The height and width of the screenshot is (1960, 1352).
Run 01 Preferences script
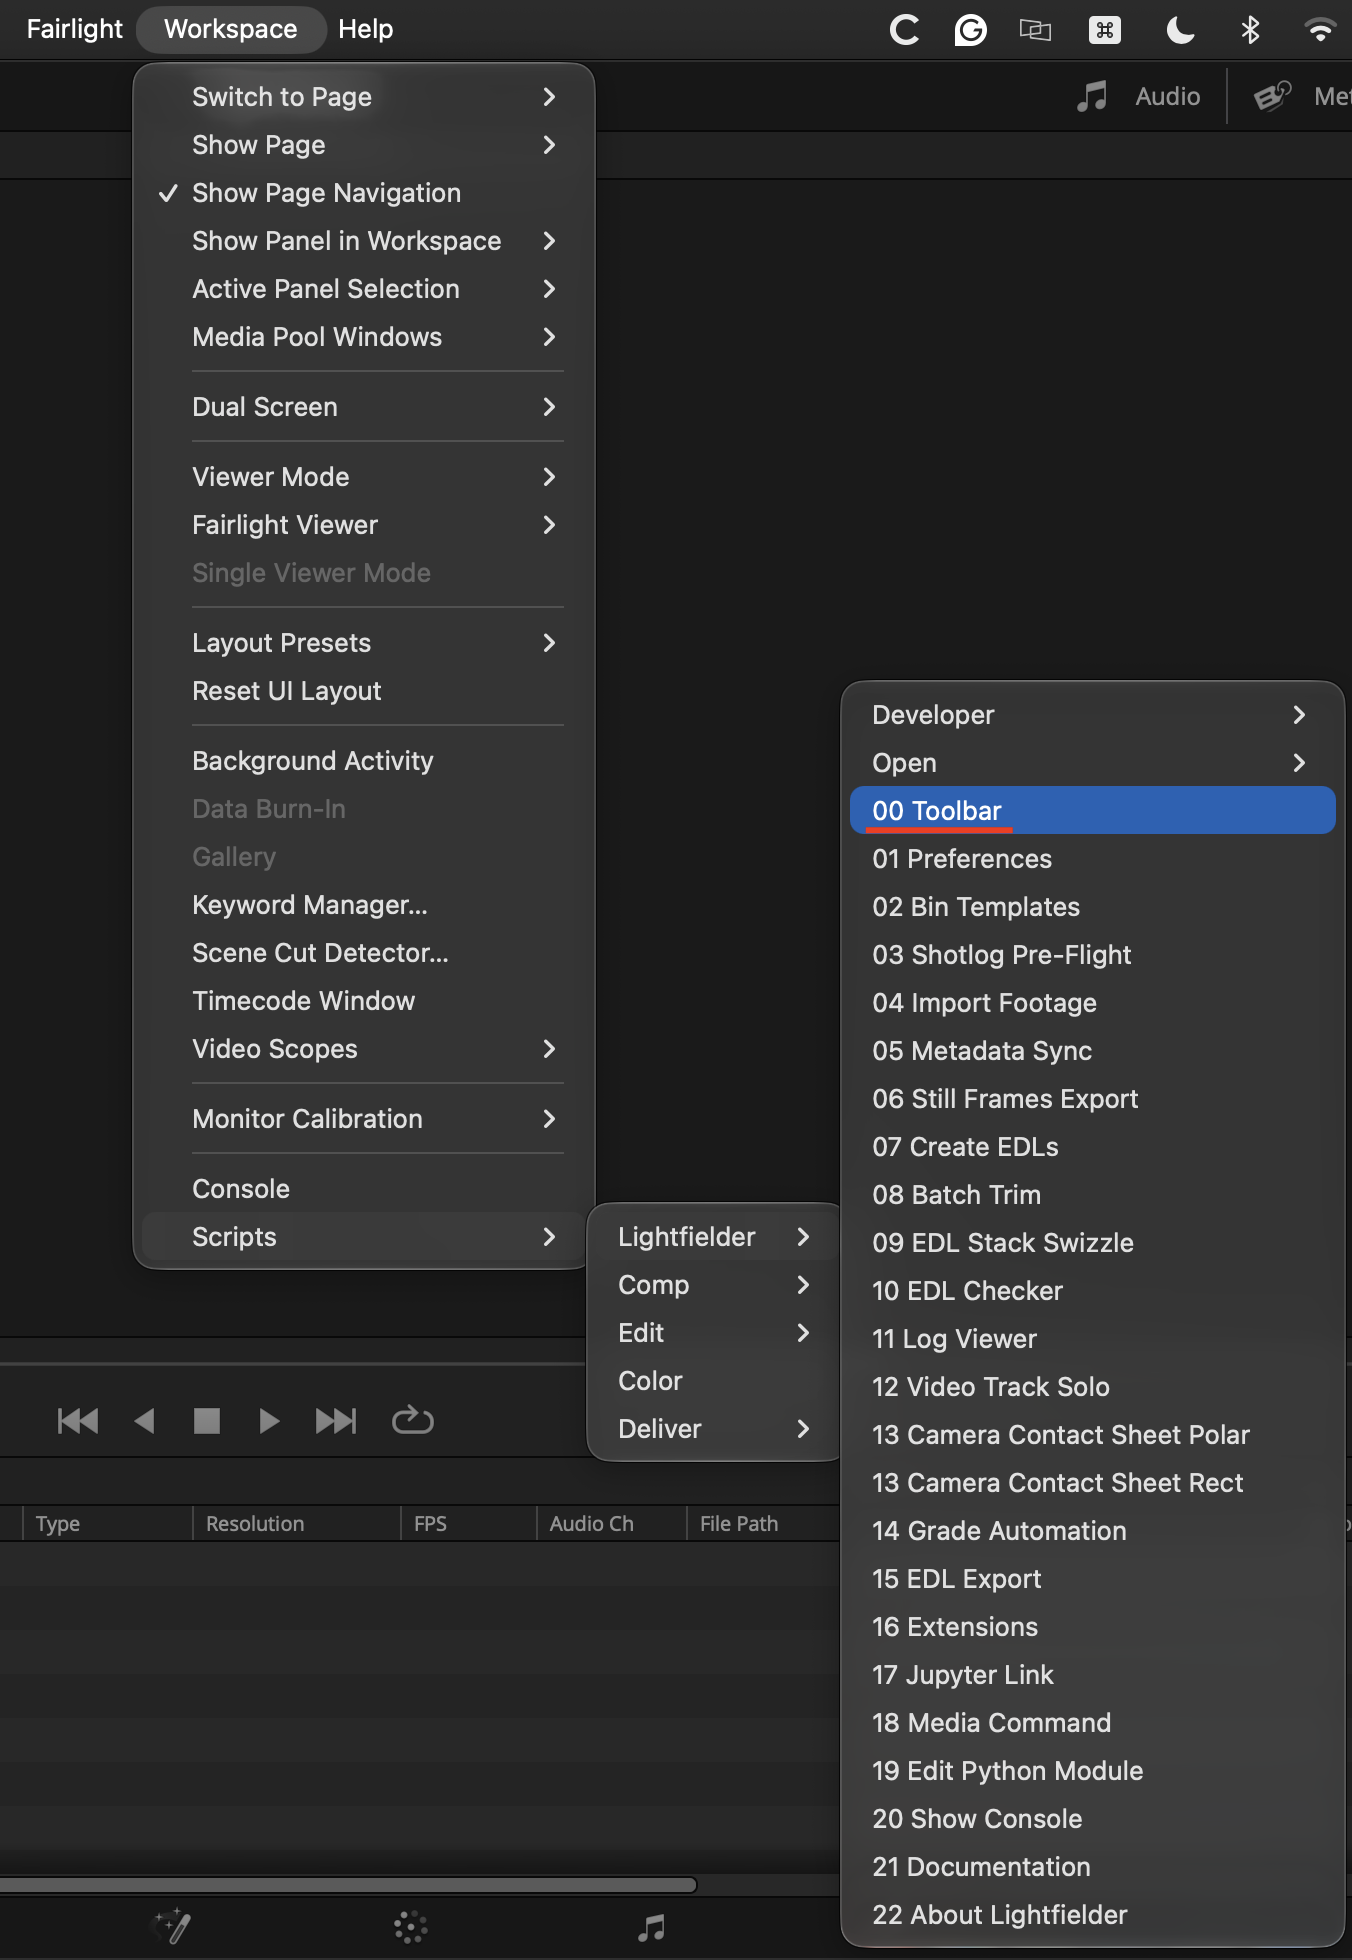point(1092,859)
